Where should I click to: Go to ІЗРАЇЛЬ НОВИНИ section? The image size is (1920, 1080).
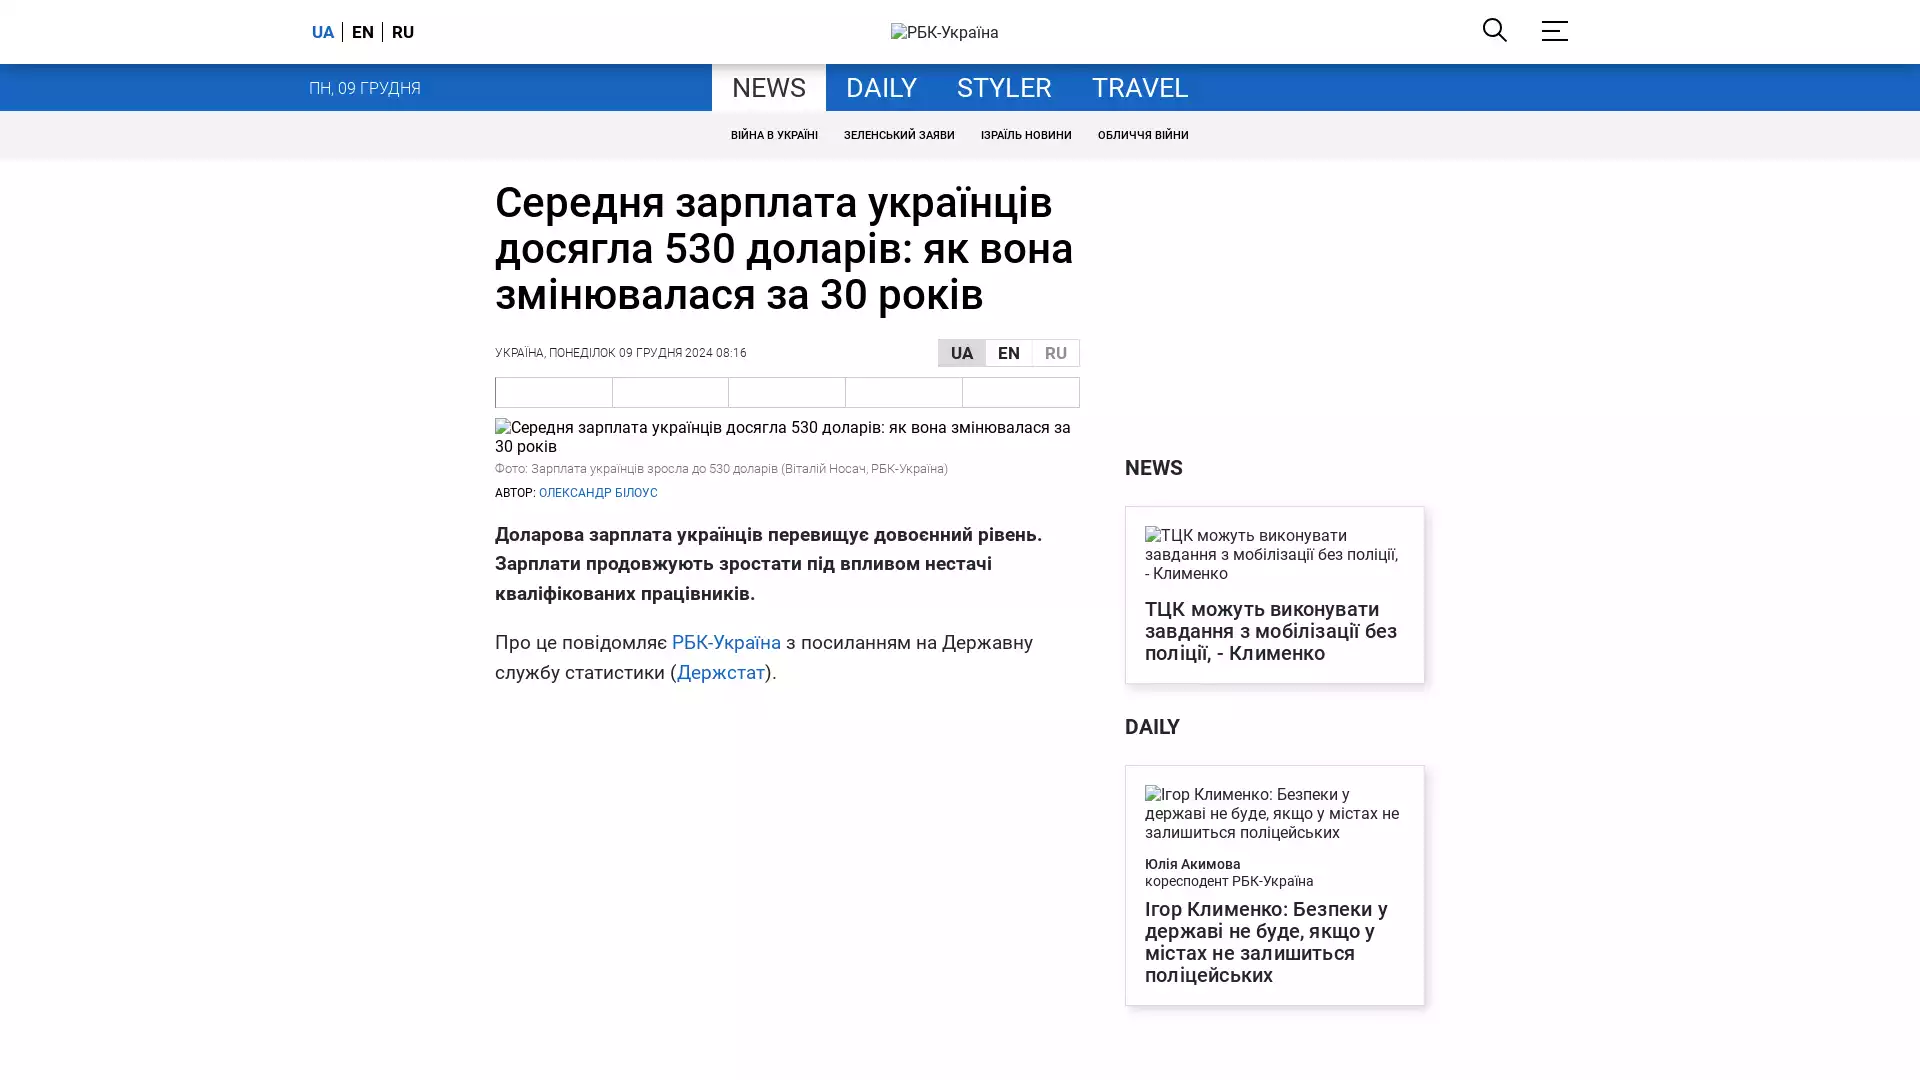point(1026,135)
